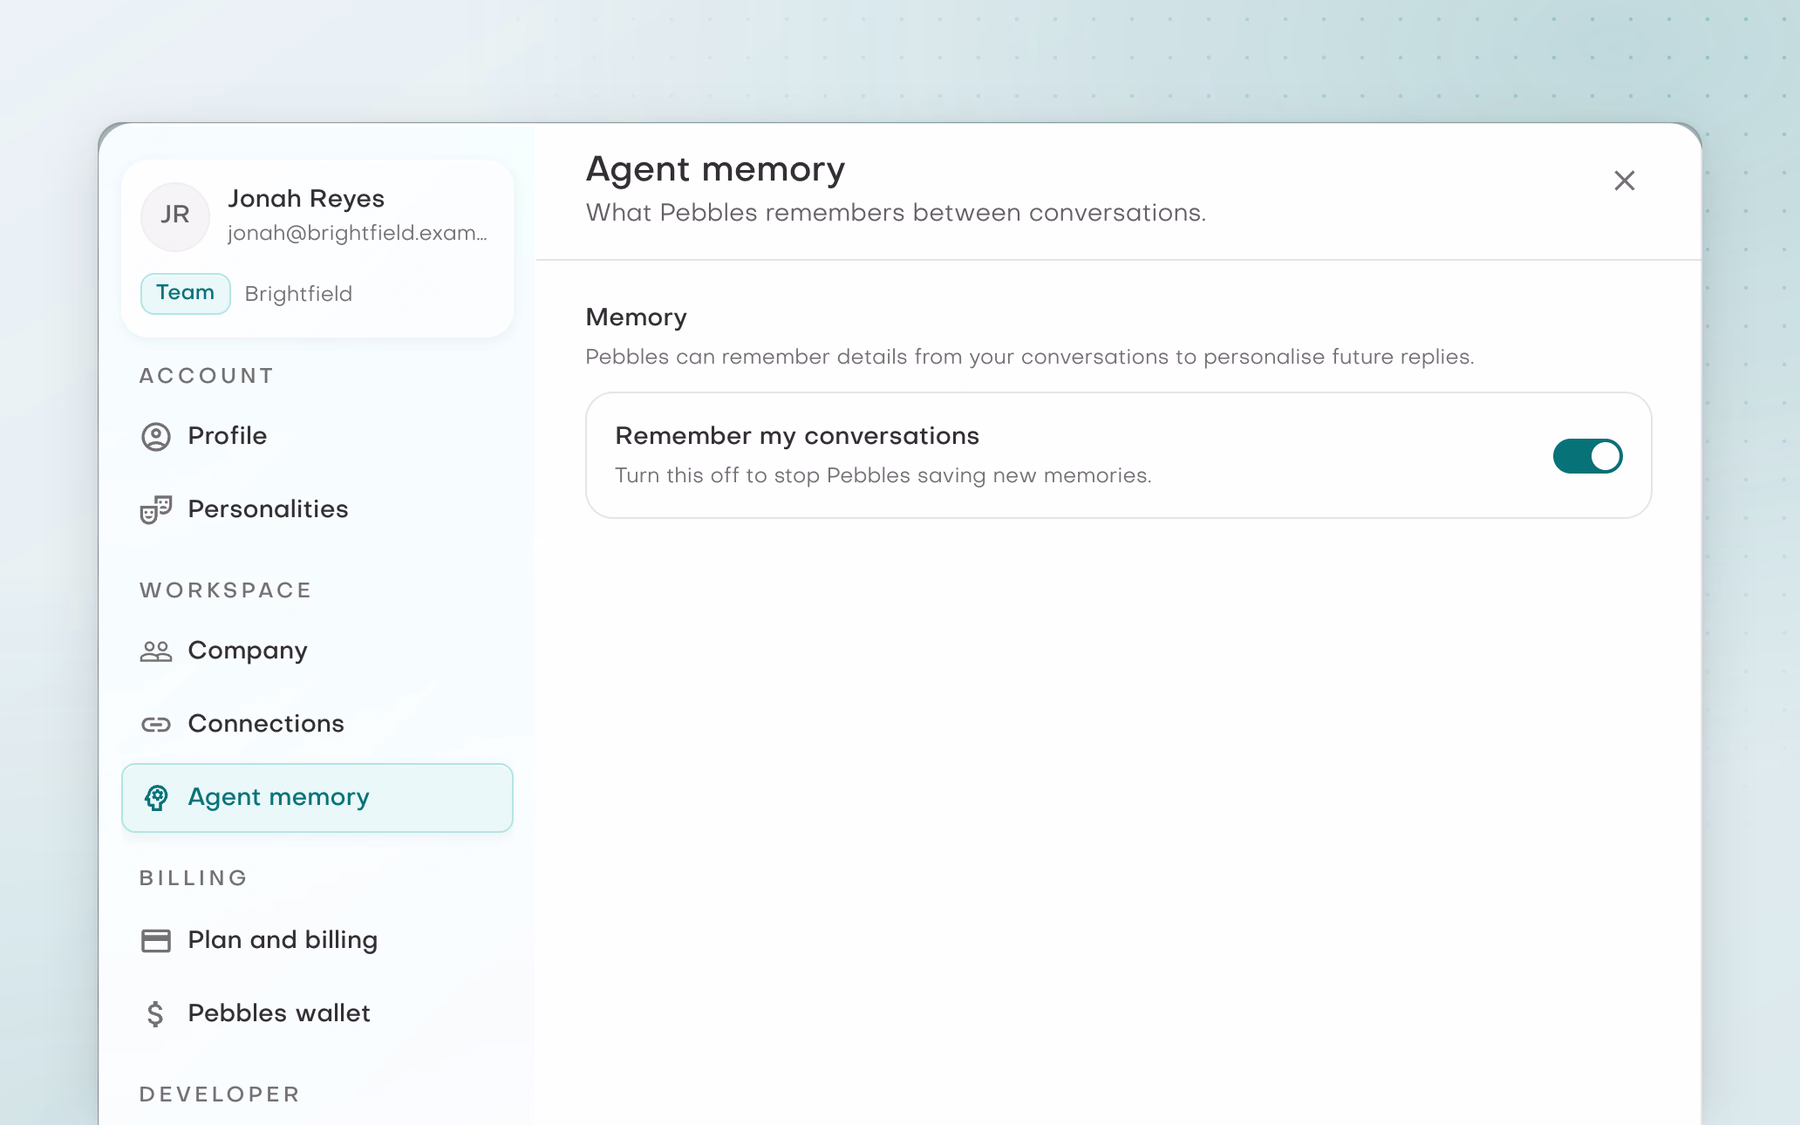Turn off Remember my conversations toggle
The height and width of the screenshot is (1125, 1800).
1587,456
